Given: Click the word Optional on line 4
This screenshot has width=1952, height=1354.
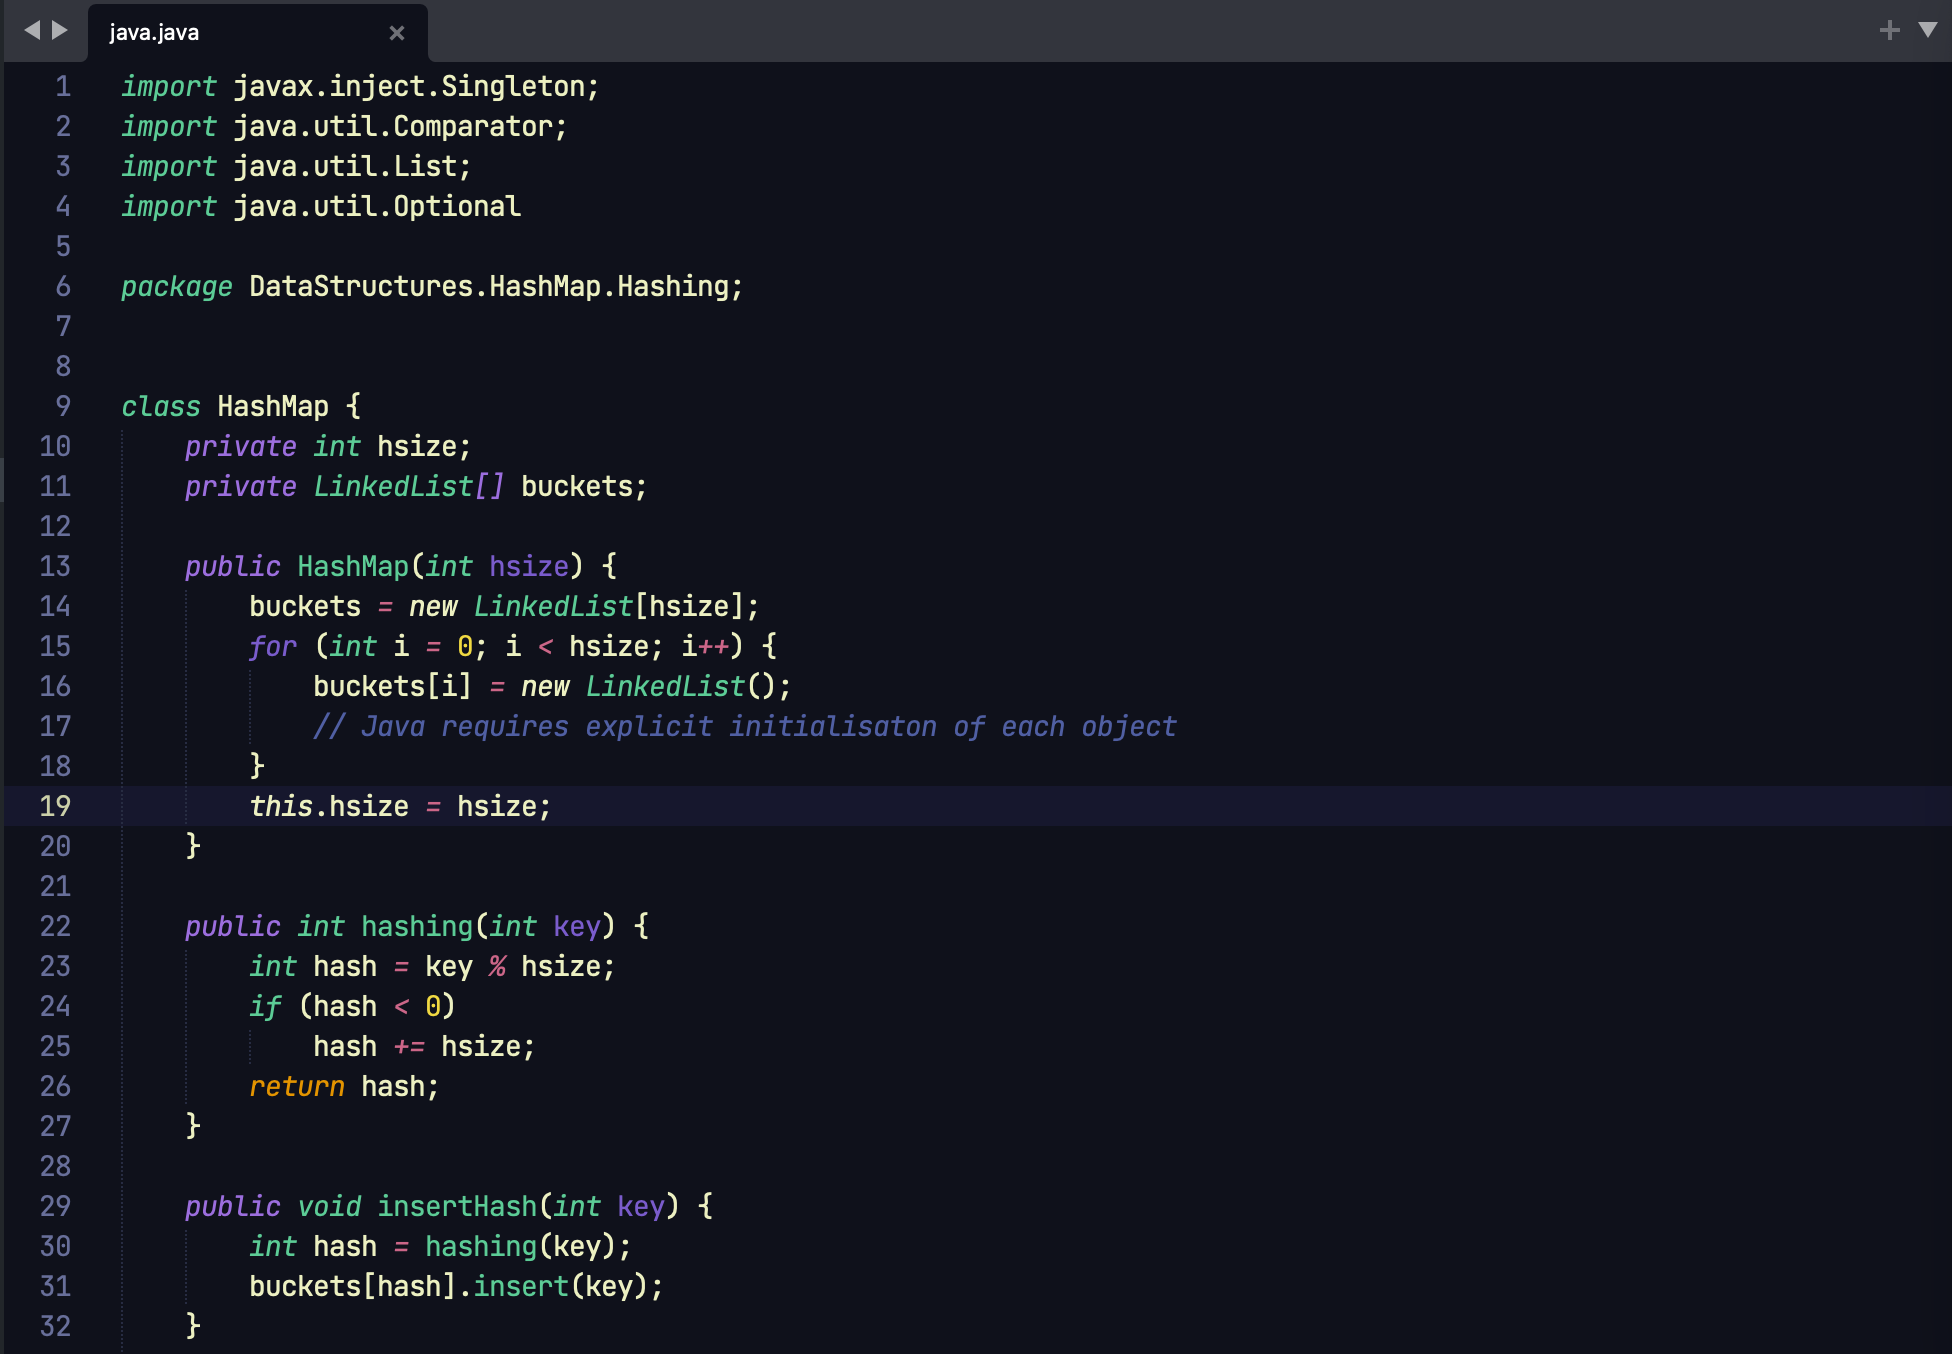Looking at the screenshot, I should click(x=456, y=207).
